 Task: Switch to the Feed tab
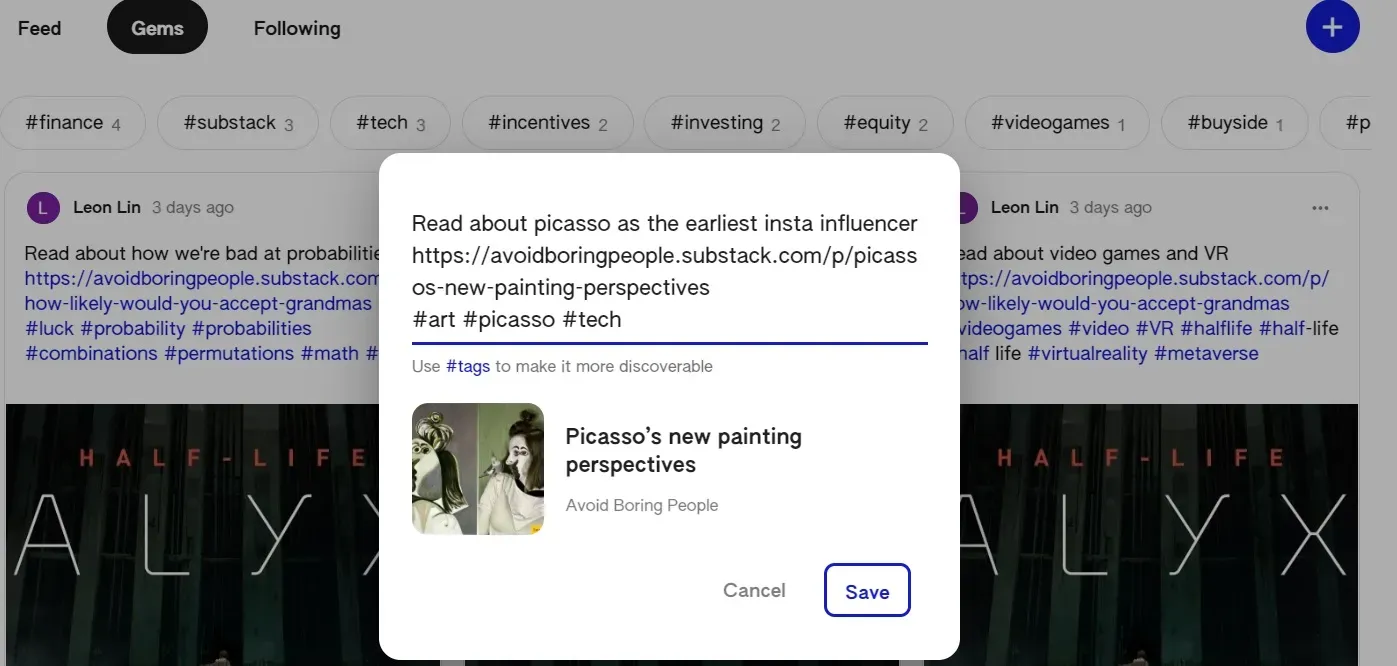click(40, 28)
